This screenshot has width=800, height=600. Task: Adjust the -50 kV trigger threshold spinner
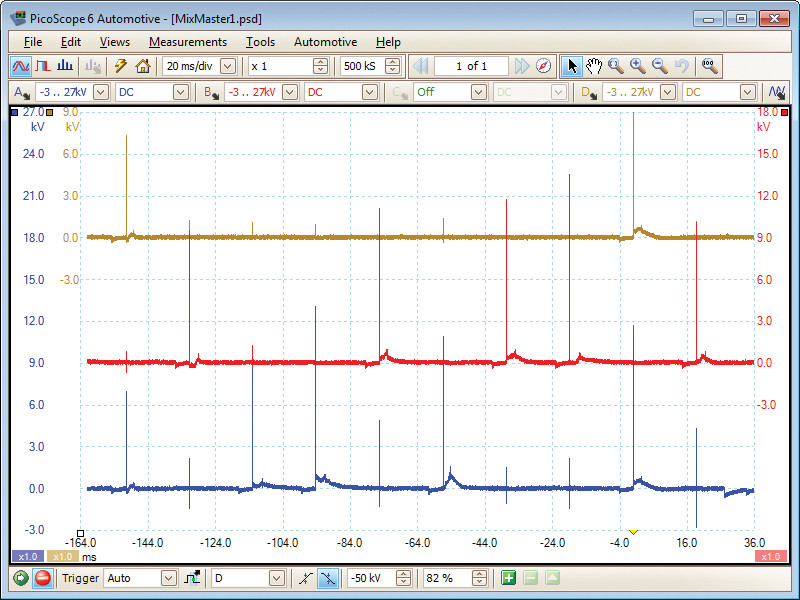404,578
